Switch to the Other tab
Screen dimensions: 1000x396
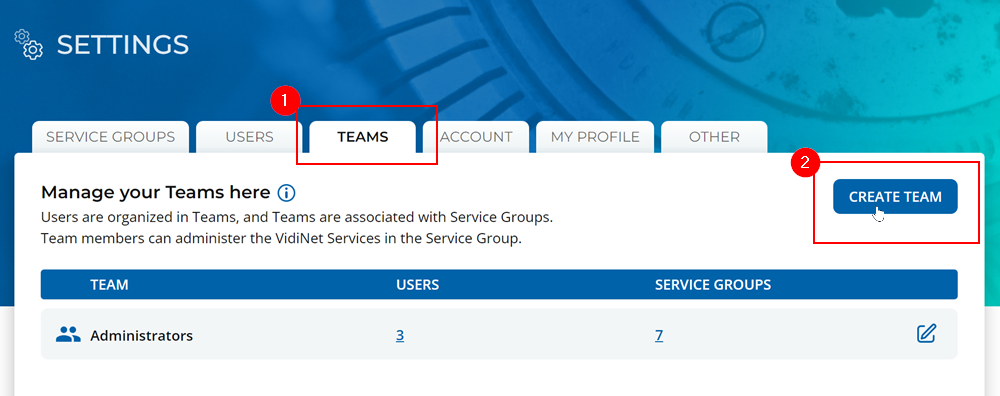[714, 137]
